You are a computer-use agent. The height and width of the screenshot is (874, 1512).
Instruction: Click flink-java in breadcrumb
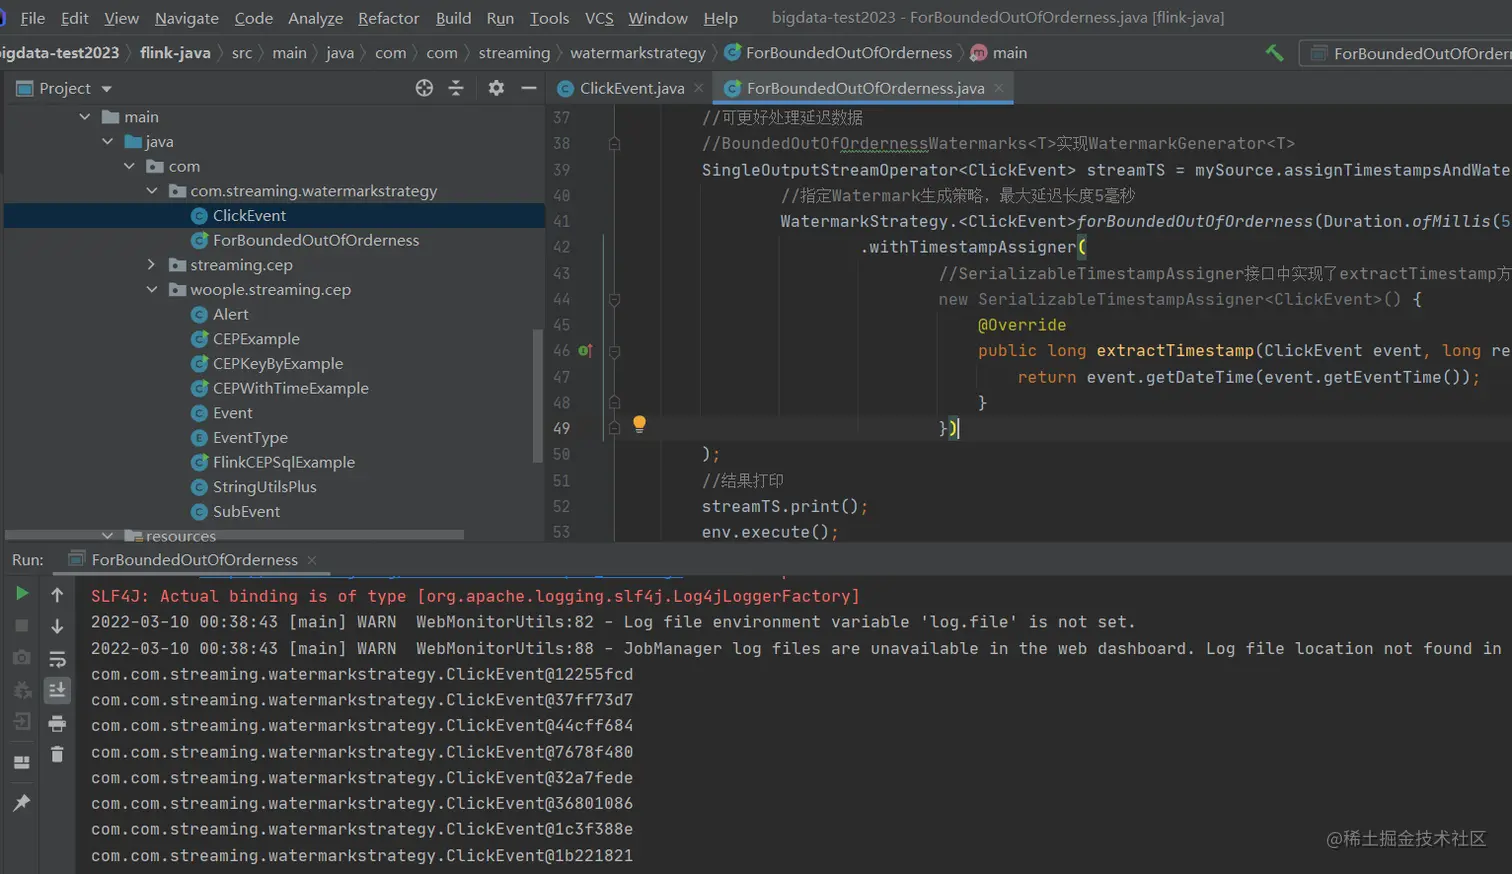coord(175,53)
